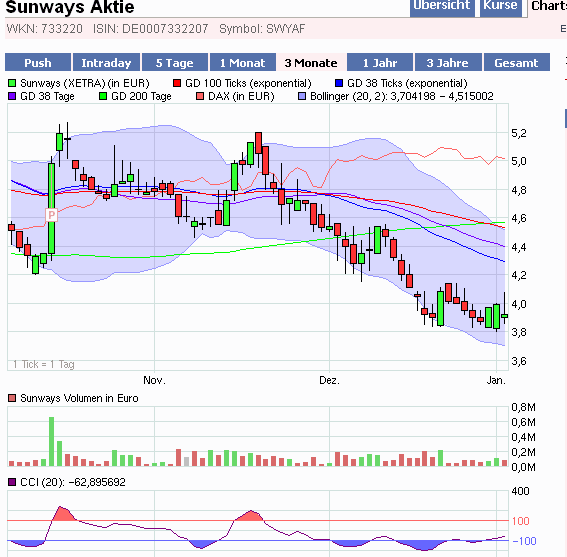Click the red GD 100 Ticks swatch
Viewport: 567px width, 557px height.
[x=177, y=83]
